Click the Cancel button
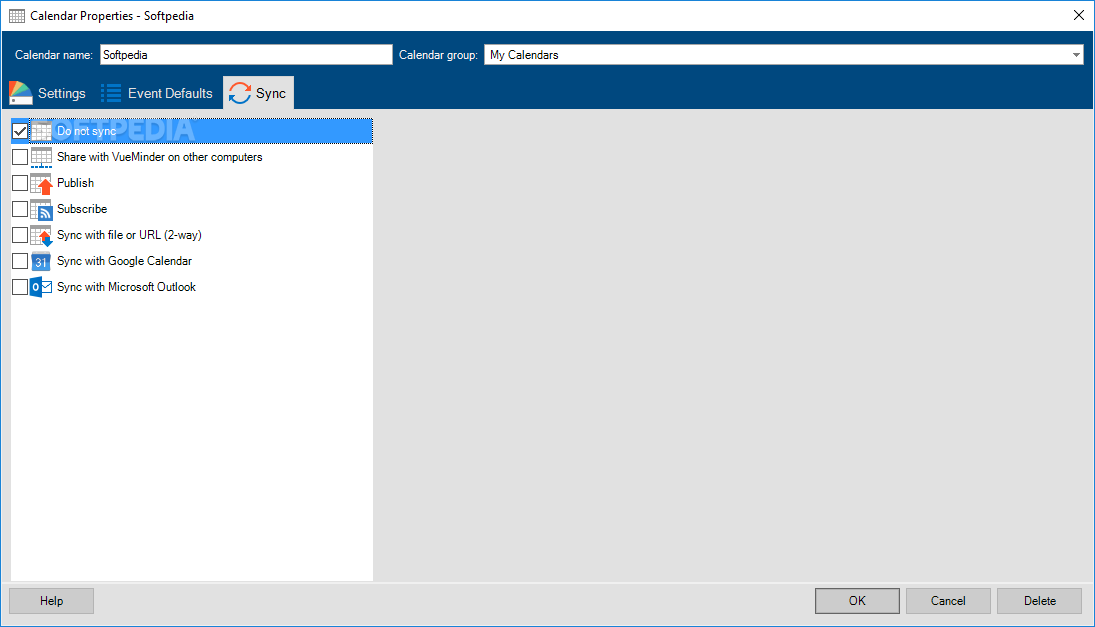The width and height of the screenshot is (1095, 627). click(x=948, y=600)
